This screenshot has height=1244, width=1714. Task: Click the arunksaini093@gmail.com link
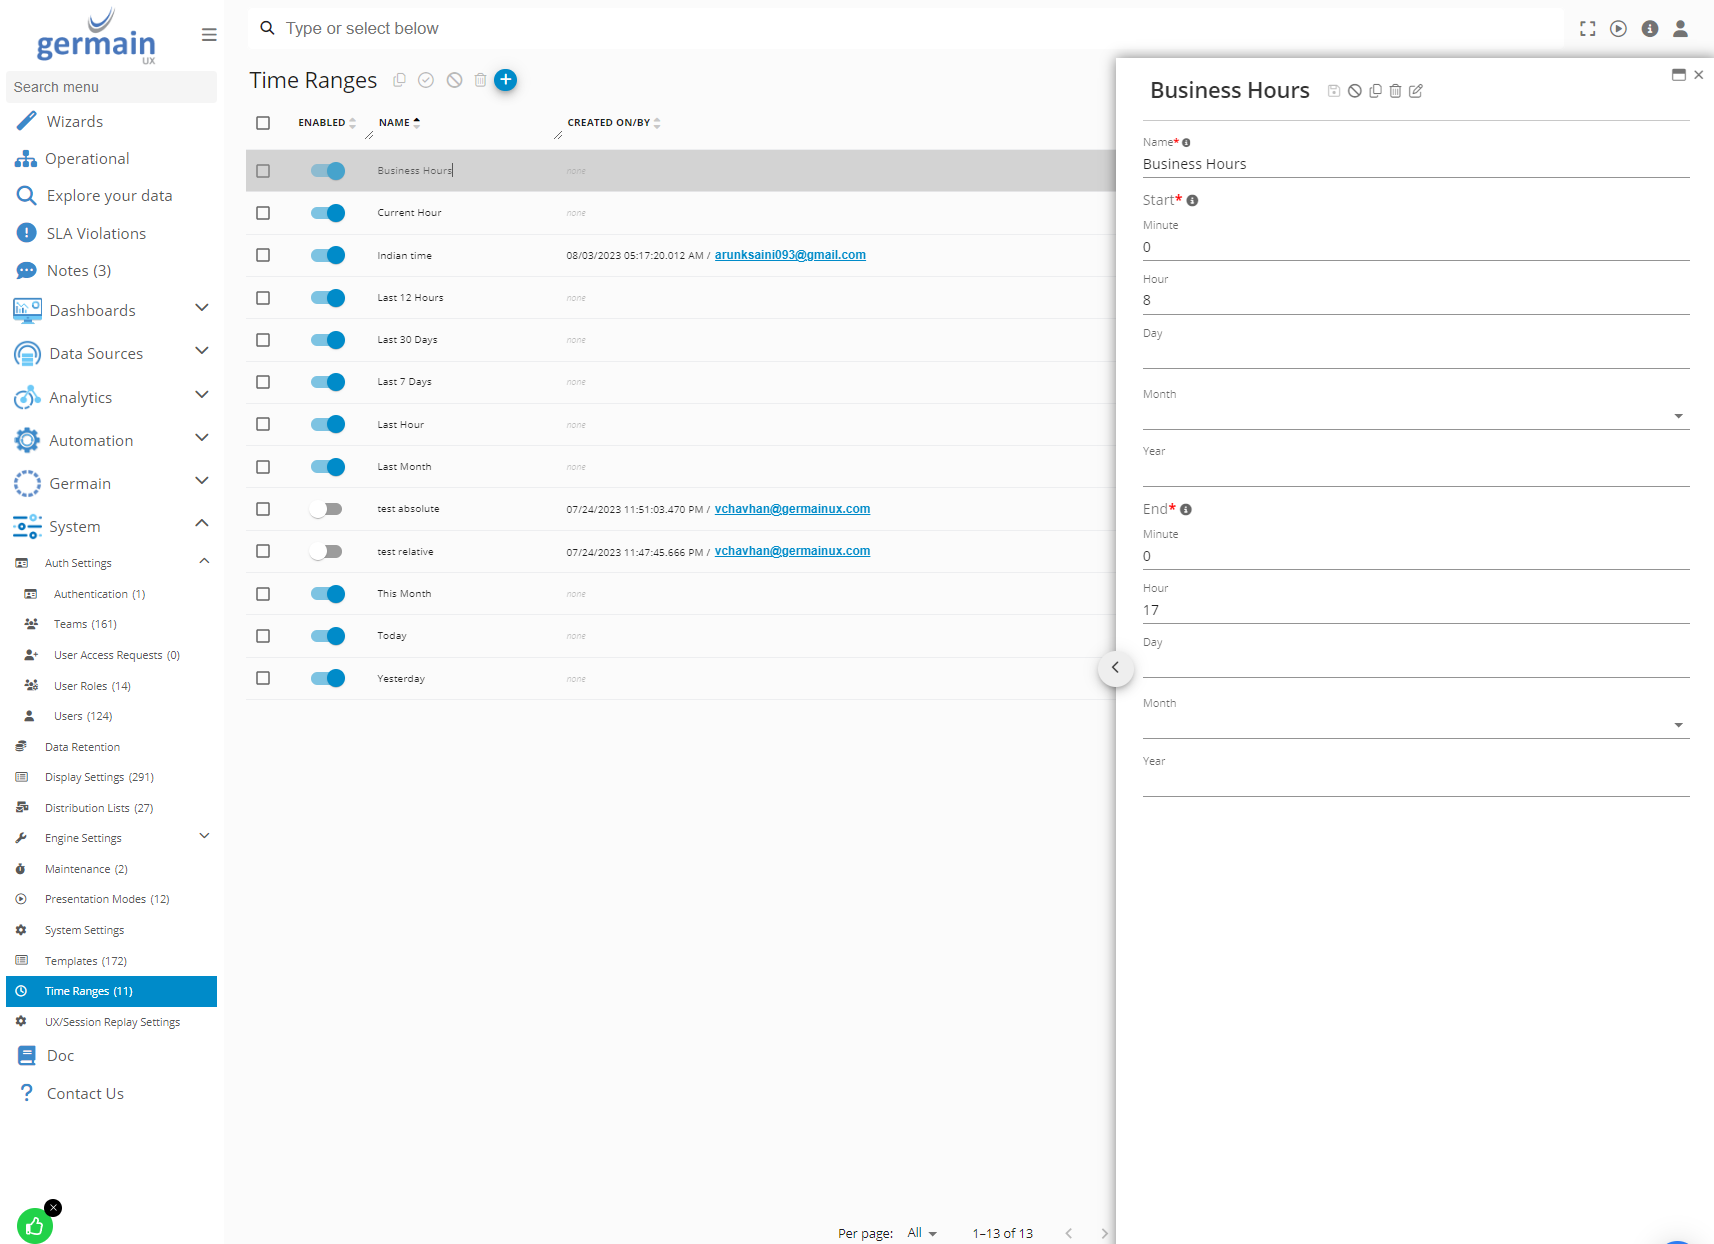click(x=790, y=255)
